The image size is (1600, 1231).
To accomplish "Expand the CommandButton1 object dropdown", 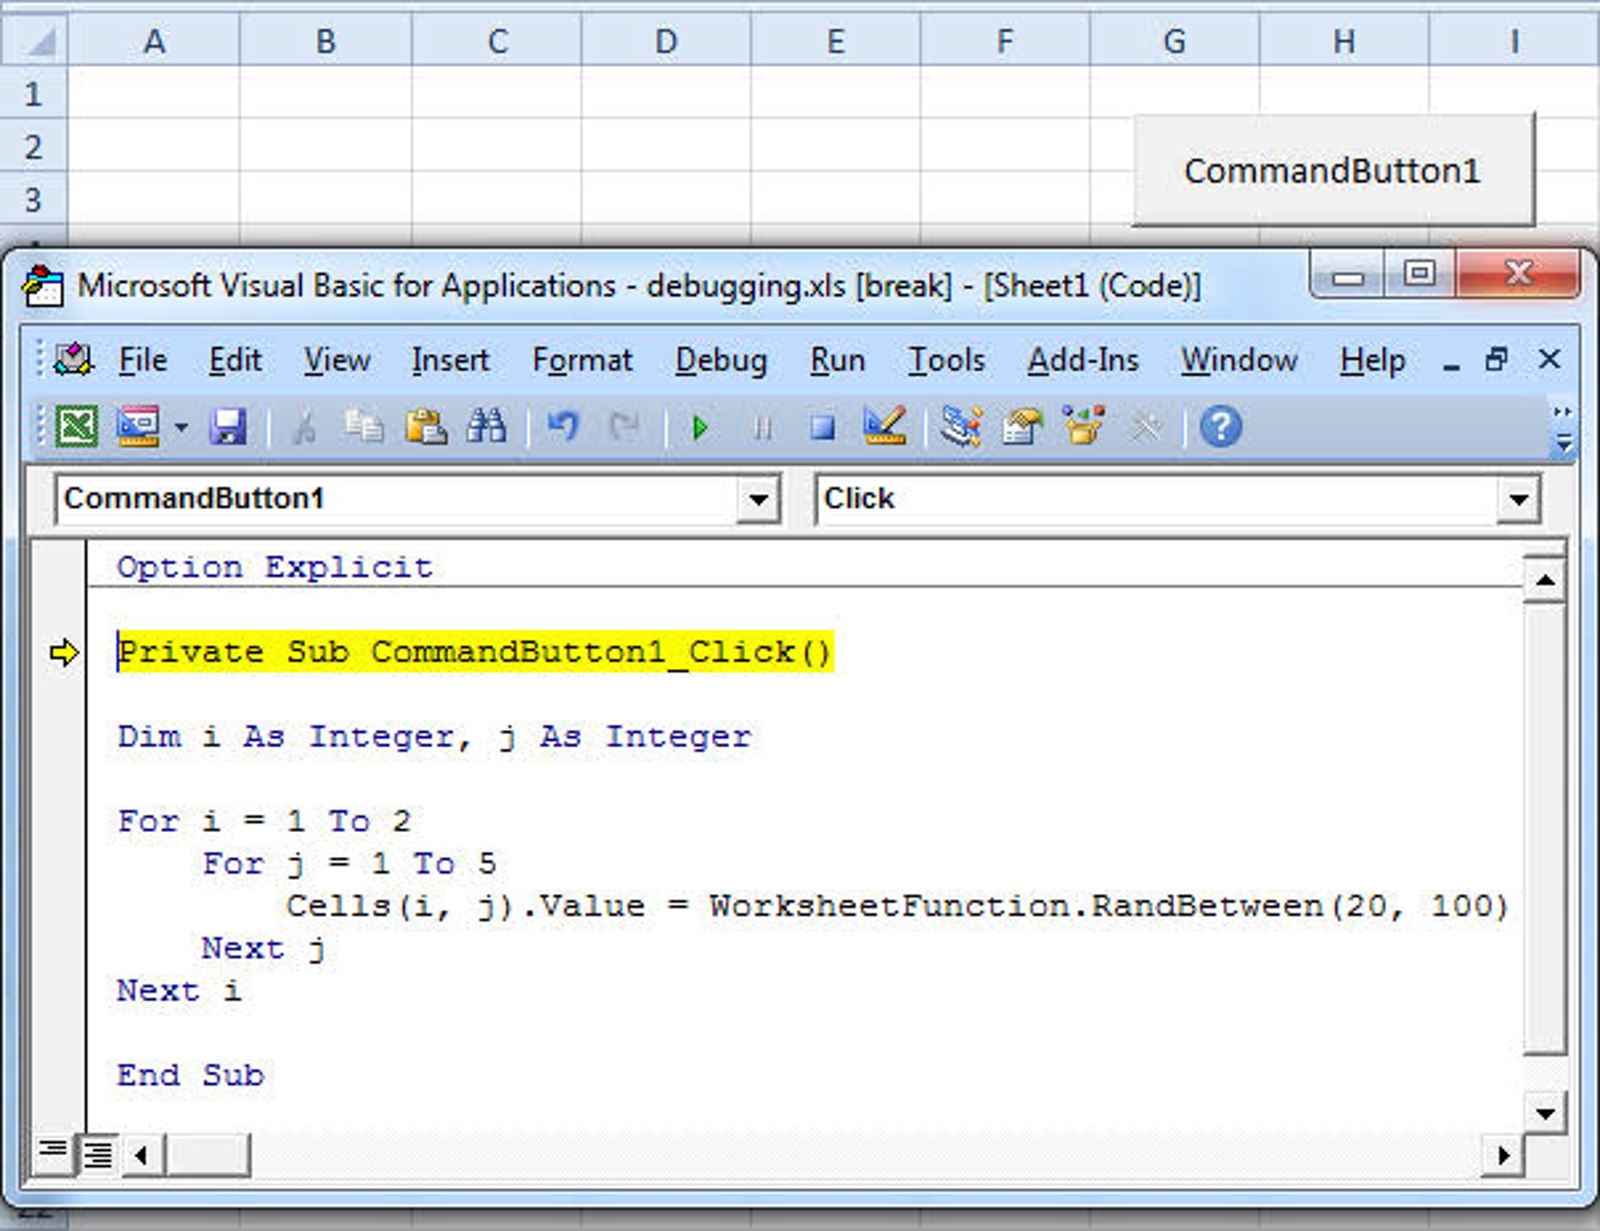I will (x=758, y=499).
